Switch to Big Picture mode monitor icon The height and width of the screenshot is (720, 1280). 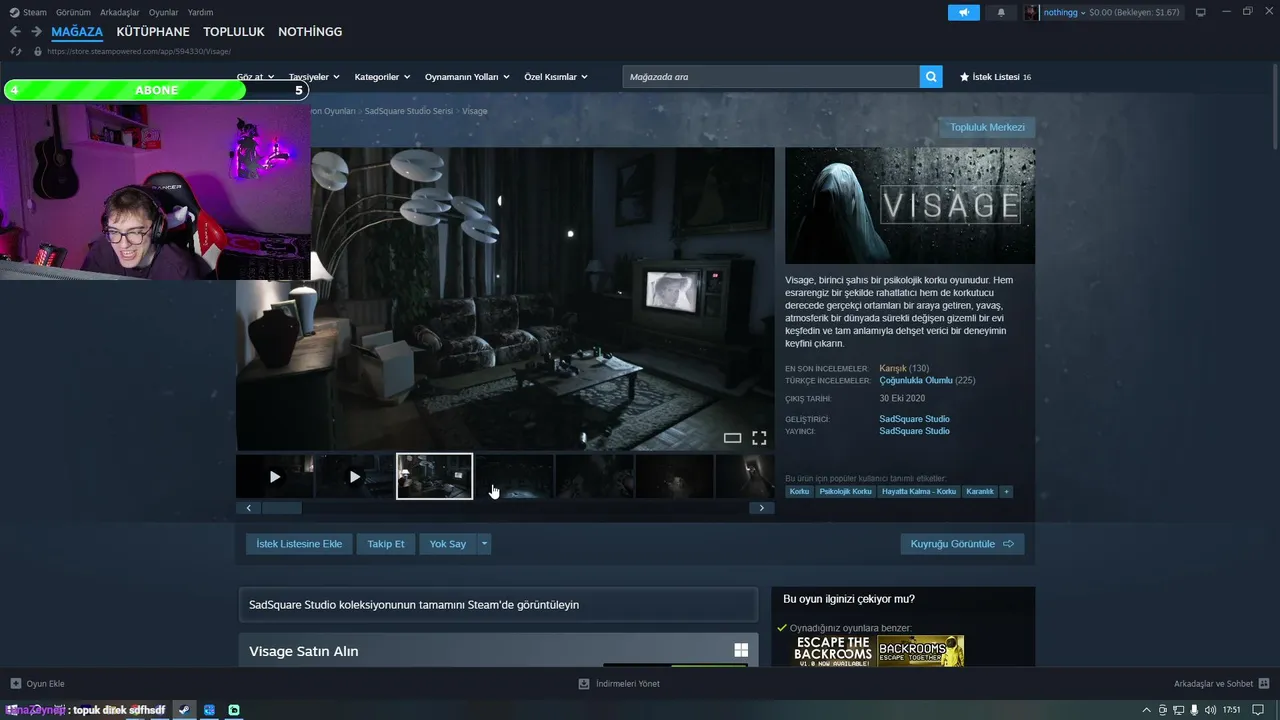pyautogui.click(x=1200, y=12)
